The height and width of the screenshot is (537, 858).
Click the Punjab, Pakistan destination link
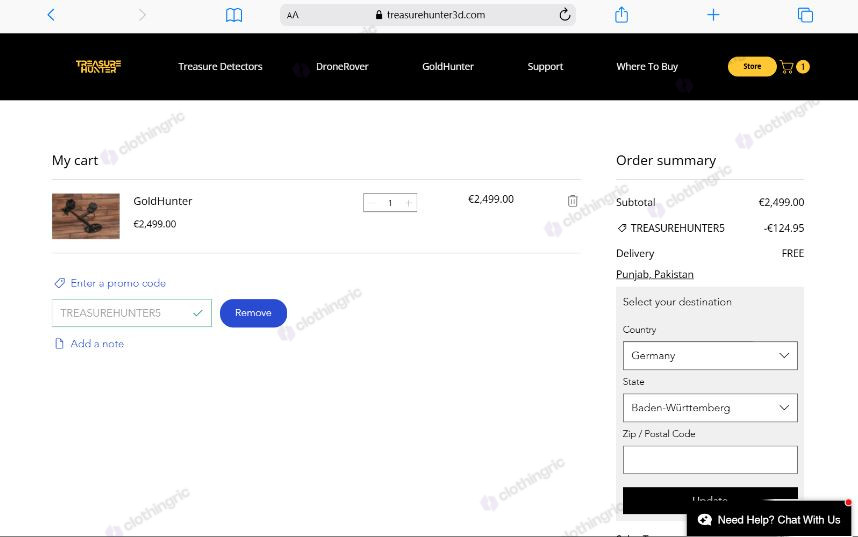tap(655, 274)
